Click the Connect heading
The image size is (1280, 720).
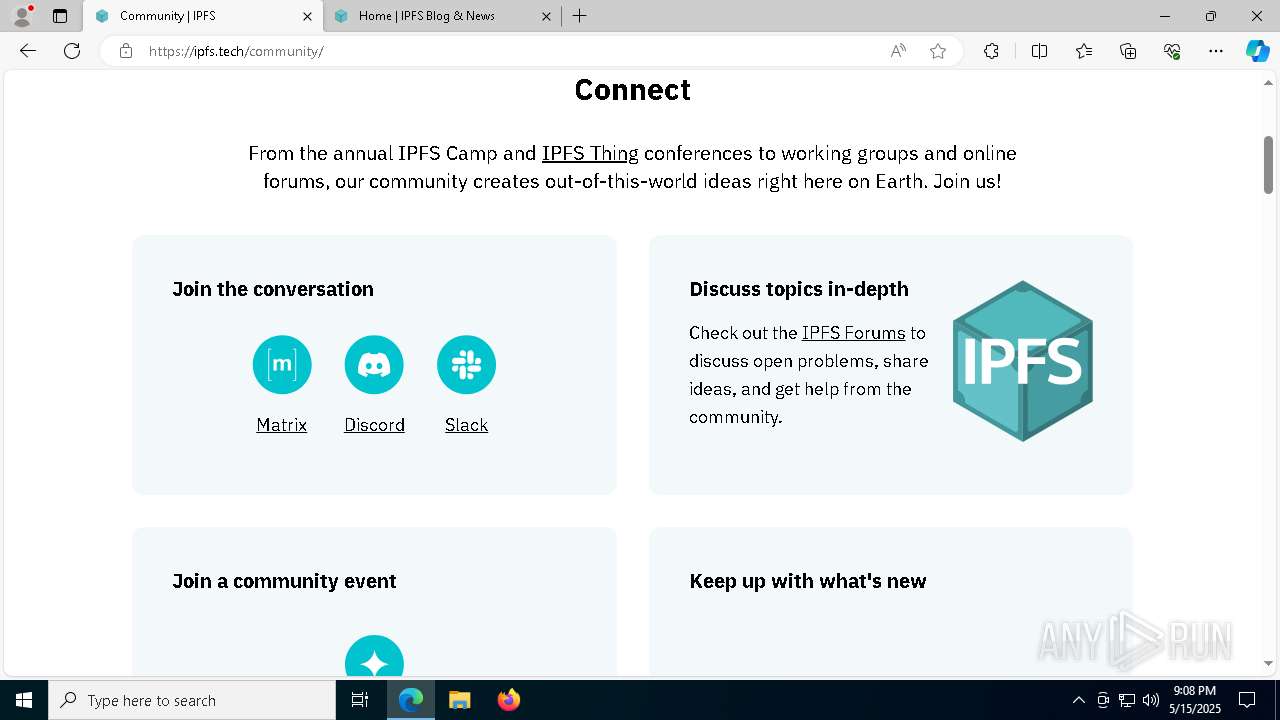coord(633,90)
